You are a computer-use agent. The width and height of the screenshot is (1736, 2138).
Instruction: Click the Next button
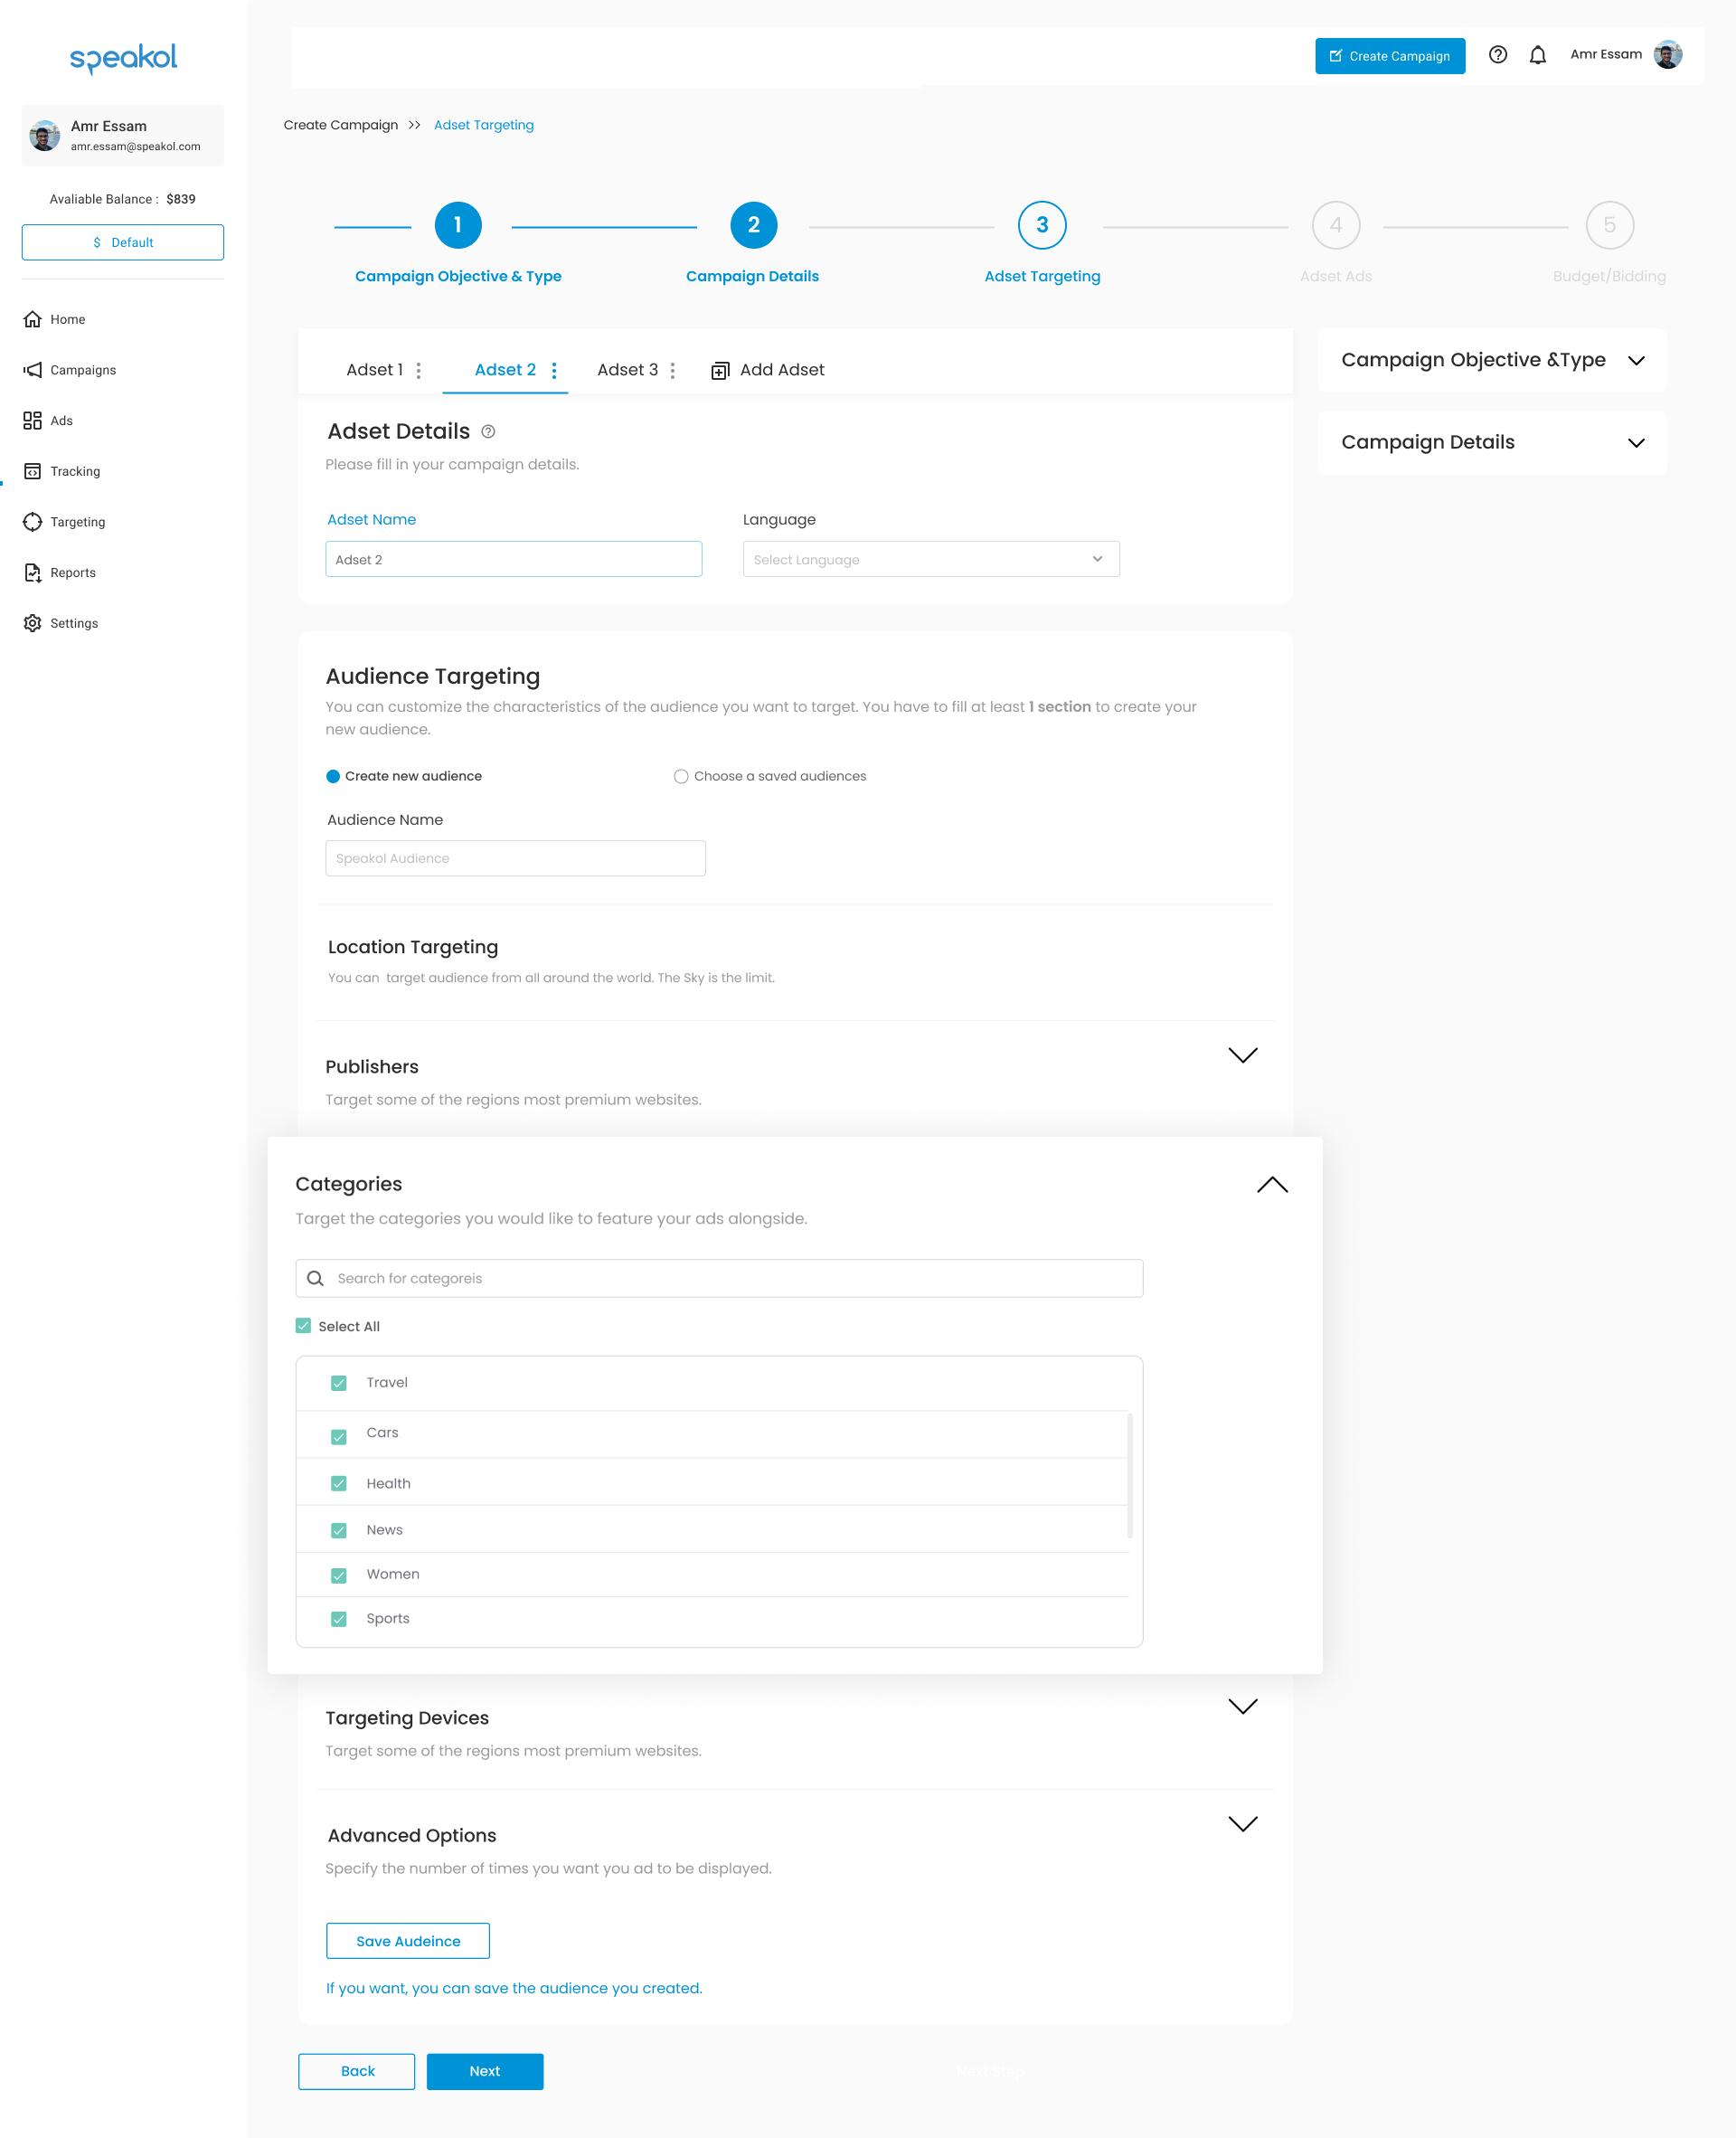[x=485, y=2072]
